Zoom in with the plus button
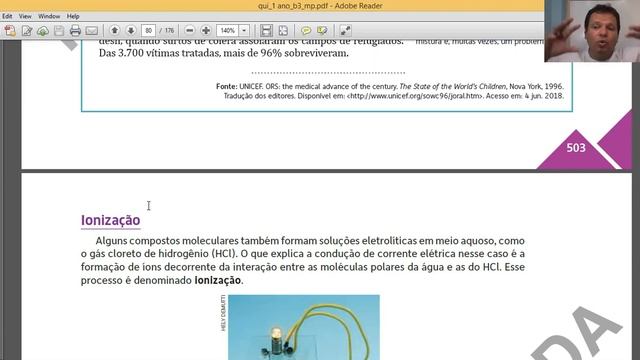 [206, 30]
